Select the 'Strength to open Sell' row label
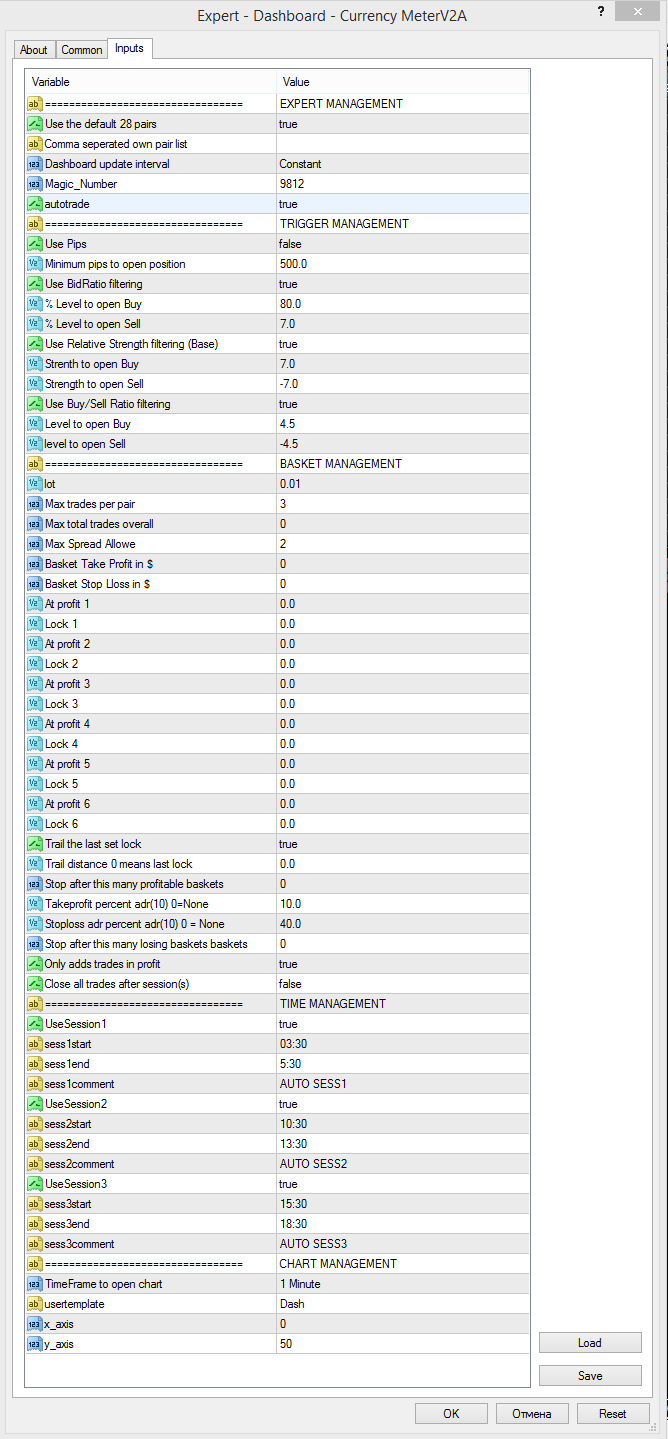Viewport: 668px width, 1439px height. pos(95,384)
